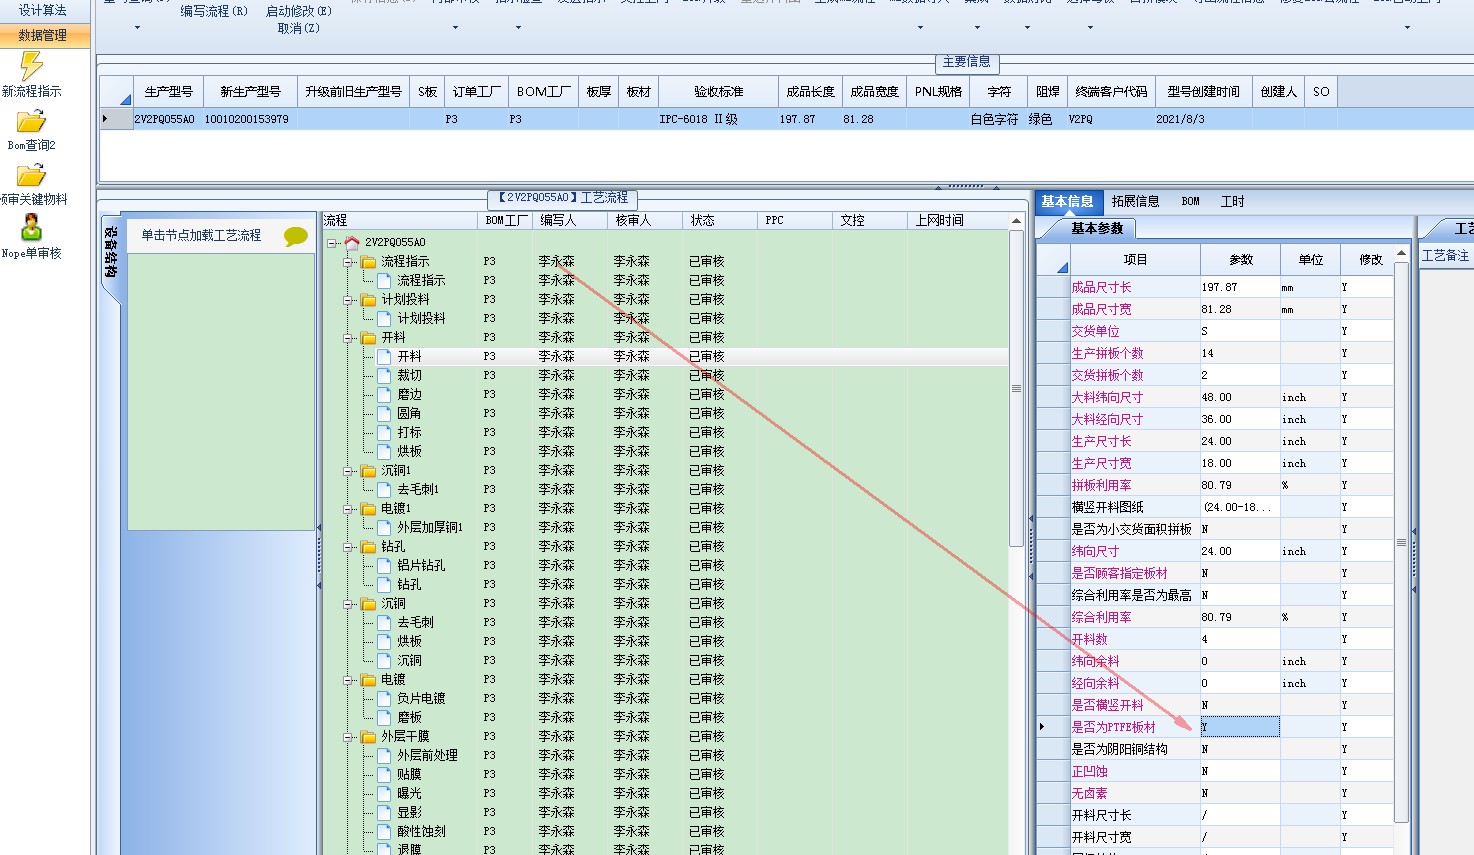Click the document icon beside 负片电镀
Screen dimensions: 1474x855
[384, 698]
